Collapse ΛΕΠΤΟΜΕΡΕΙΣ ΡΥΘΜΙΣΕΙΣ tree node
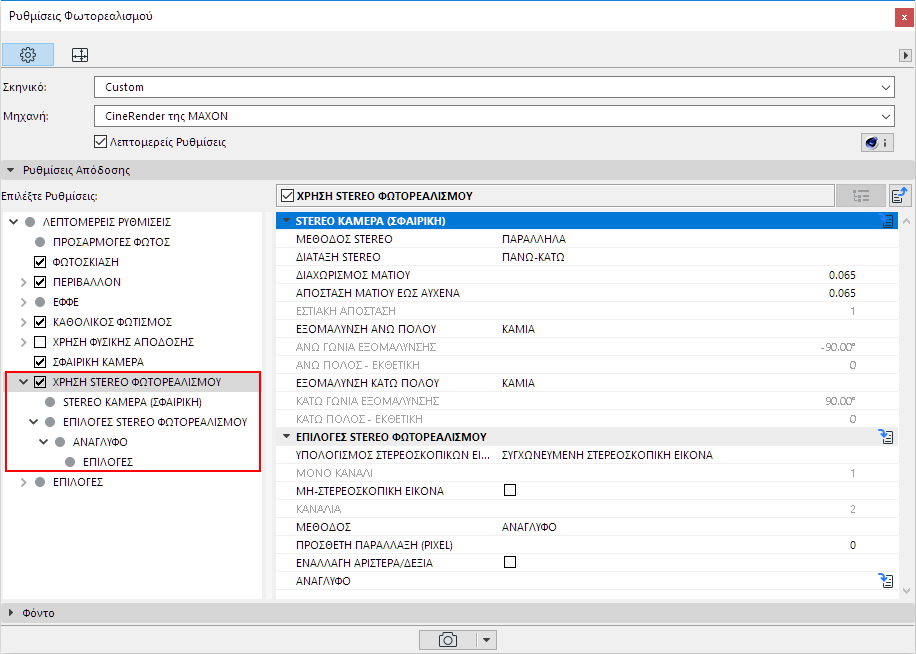This screenshot has height=654, width=916. [14, 222]
